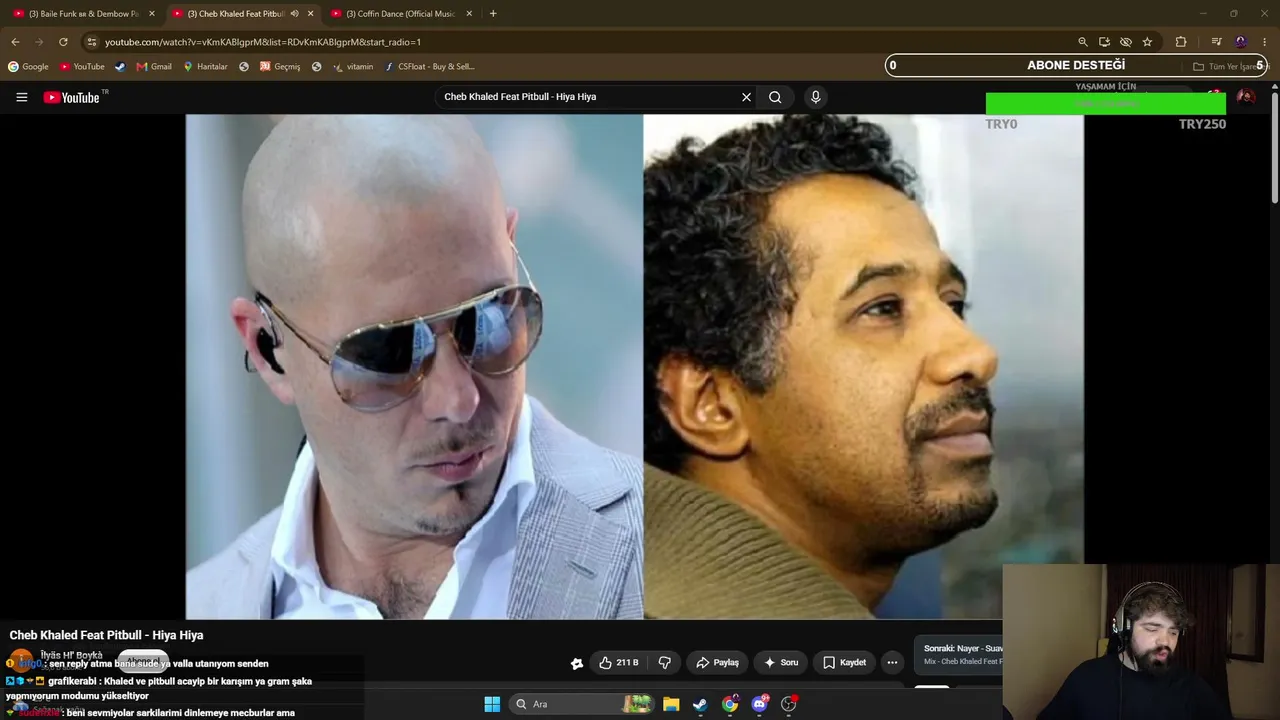Open the Gmail bookmark
The height and width of the screenshot is (720, 1280).
[x=154, y=67]
